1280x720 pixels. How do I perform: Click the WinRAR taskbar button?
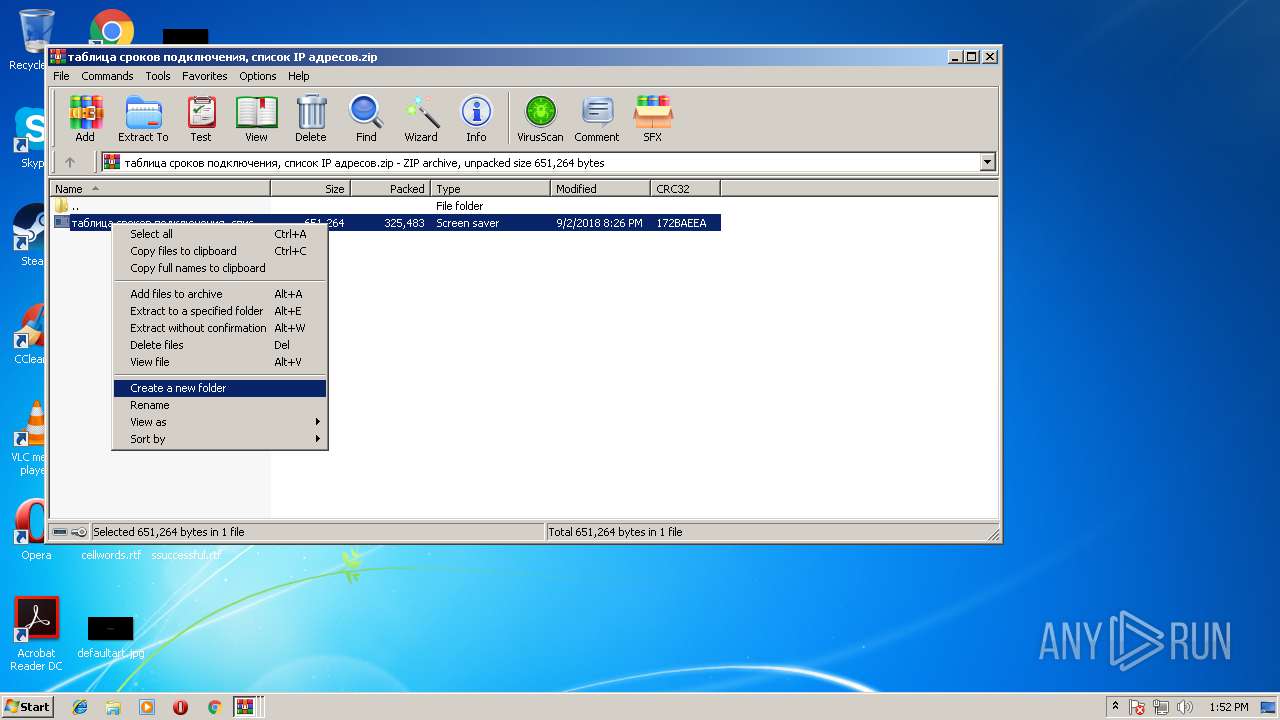(x=246, y=707)
